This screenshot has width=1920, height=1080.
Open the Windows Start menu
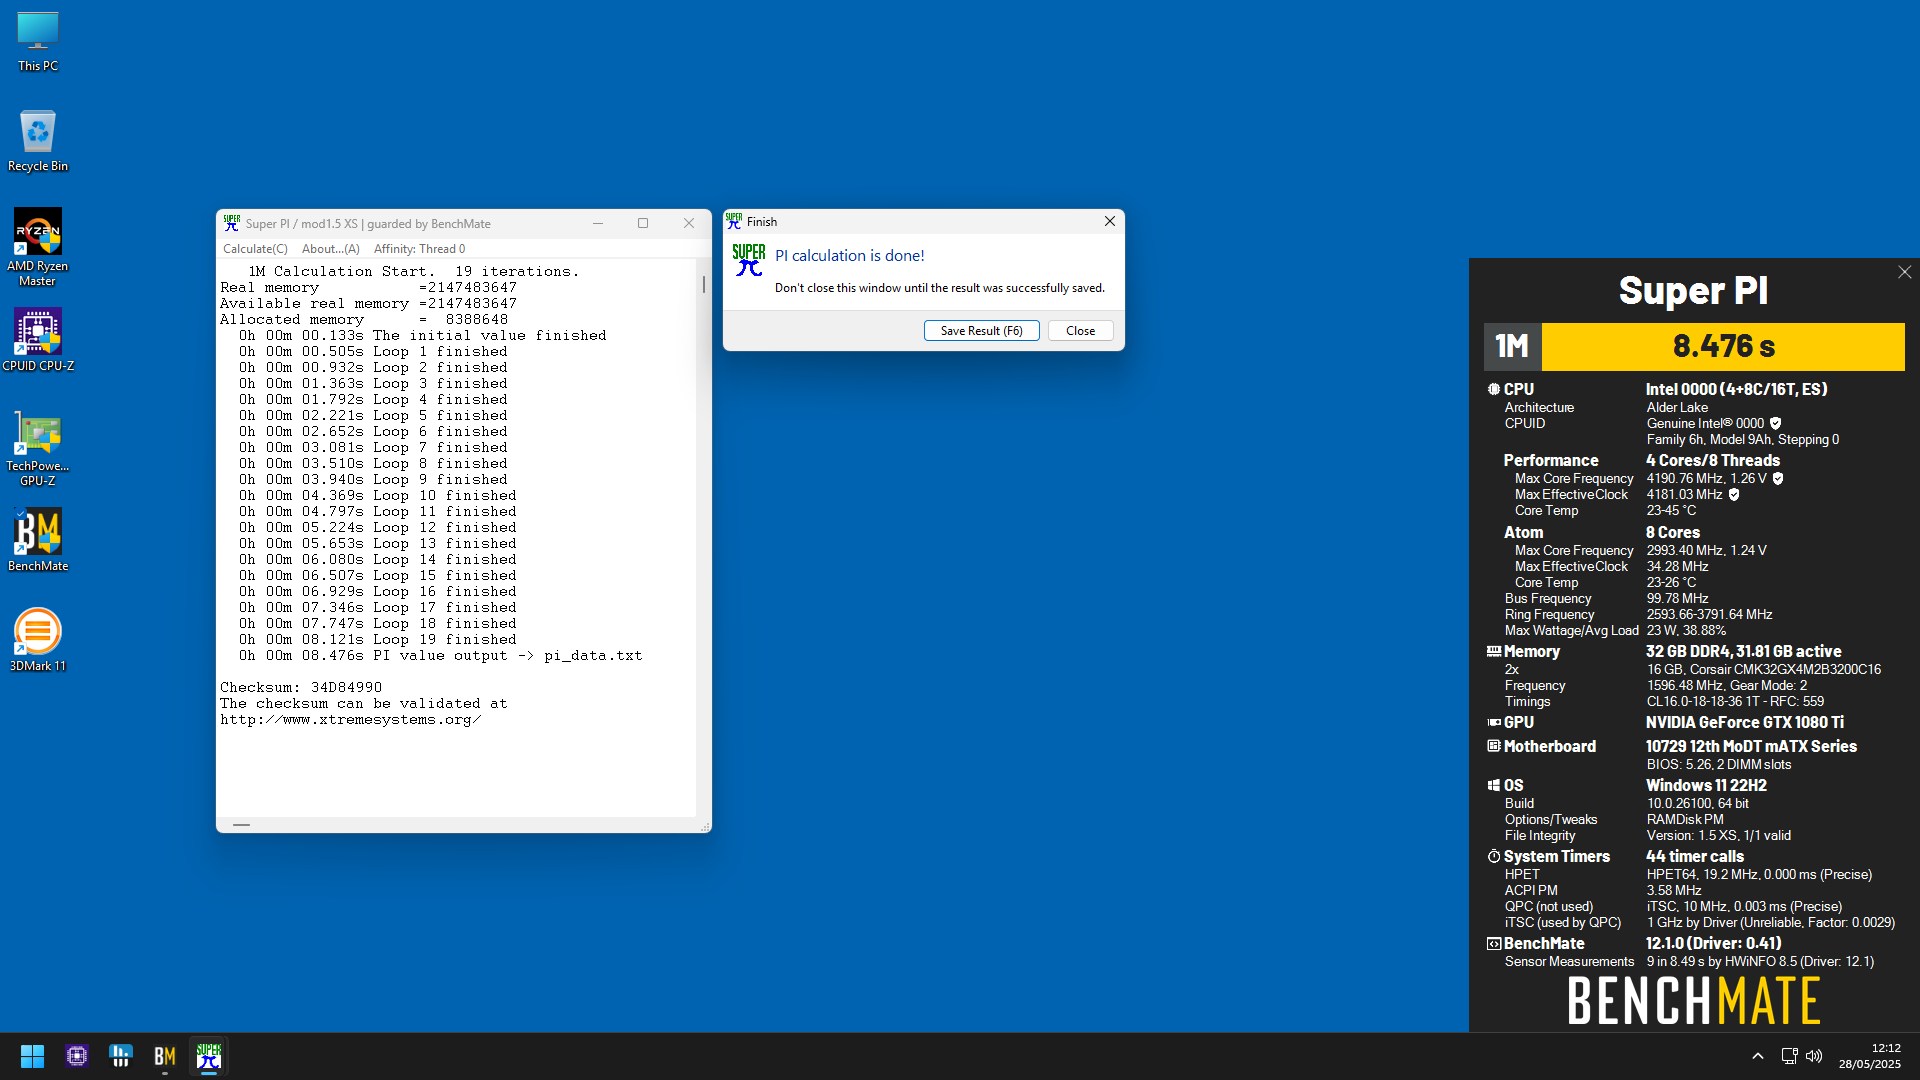(x=32, y=1056)
